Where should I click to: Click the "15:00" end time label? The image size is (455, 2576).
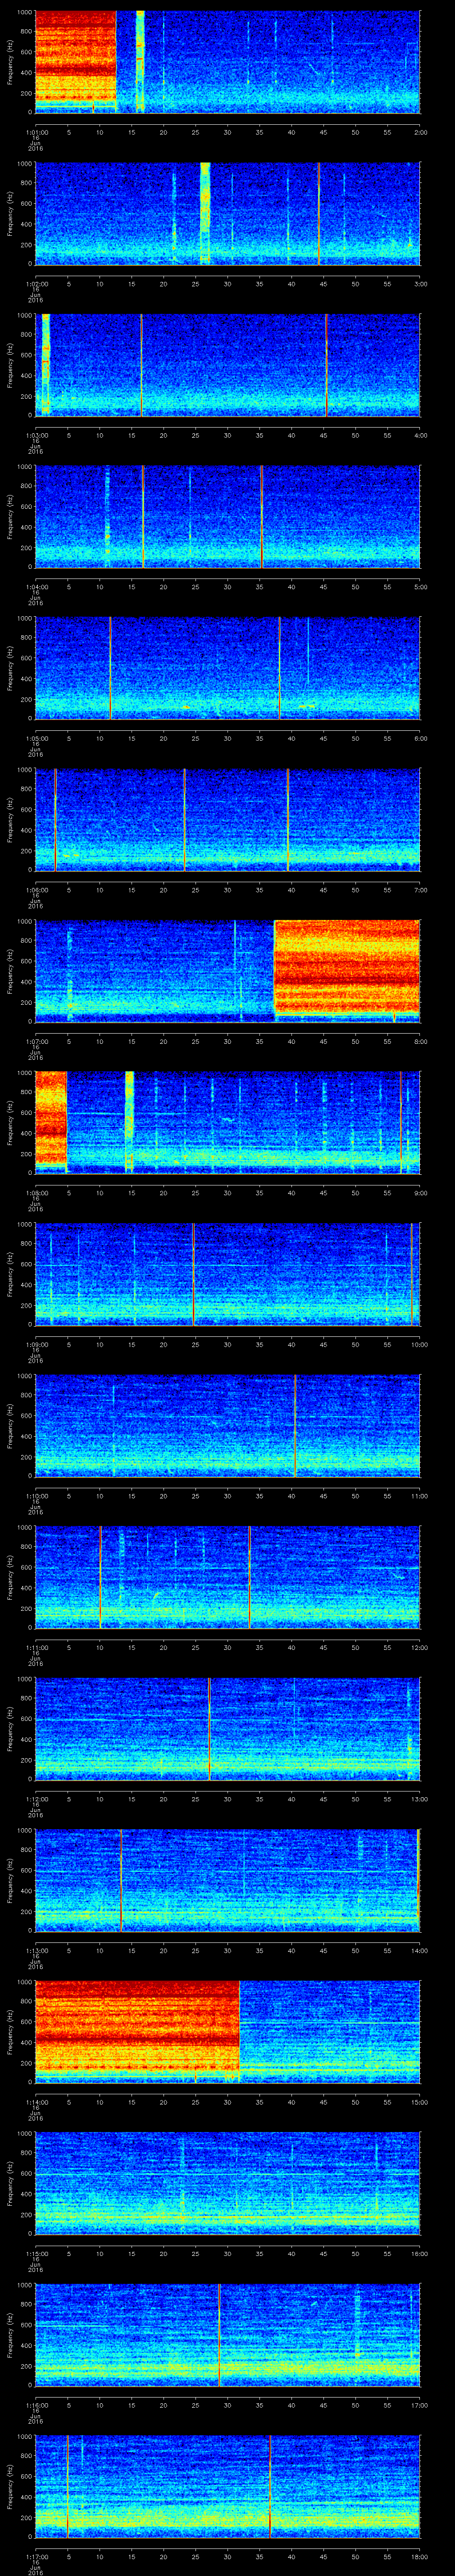(x=420, y=2101)
